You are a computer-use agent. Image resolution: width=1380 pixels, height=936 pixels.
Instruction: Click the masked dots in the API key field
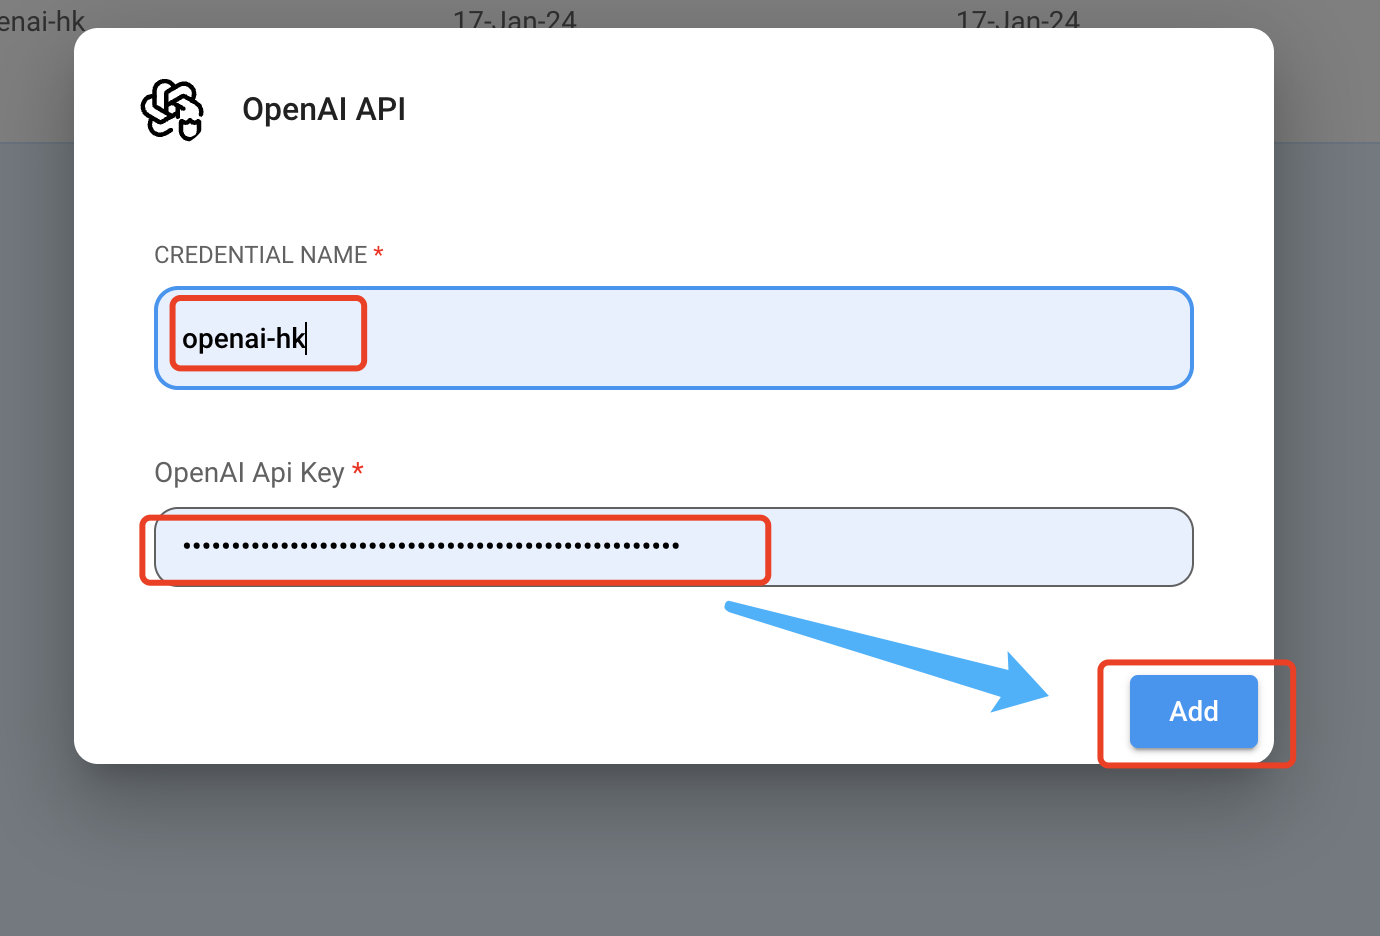[x=430, y=546]
